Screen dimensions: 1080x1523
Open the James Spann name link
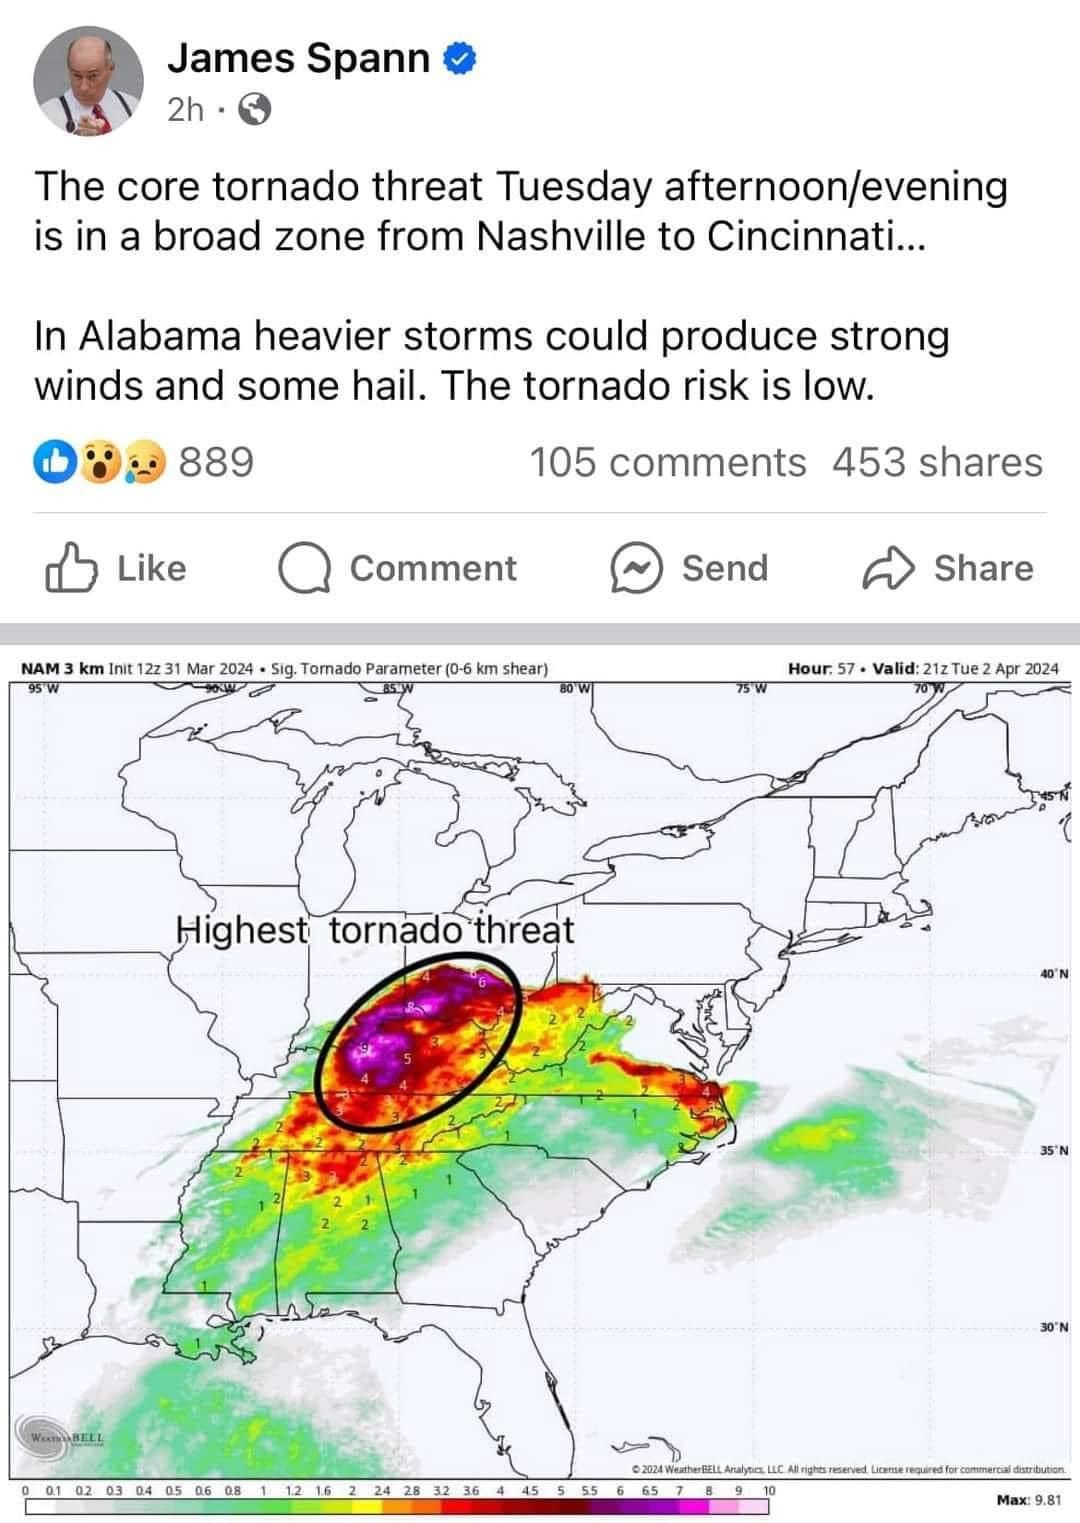pos(298,58)
